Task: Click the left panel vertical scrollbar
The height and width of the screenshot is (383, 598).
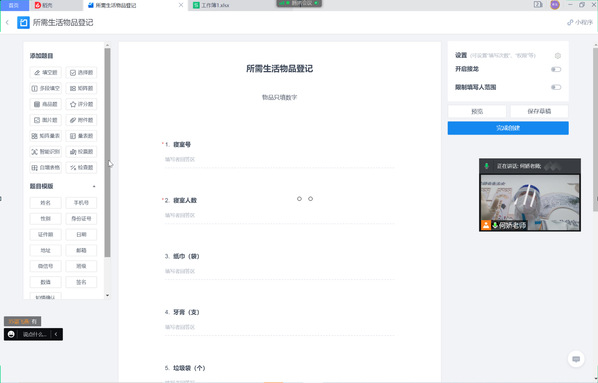Action: click(x=107, y=153)
